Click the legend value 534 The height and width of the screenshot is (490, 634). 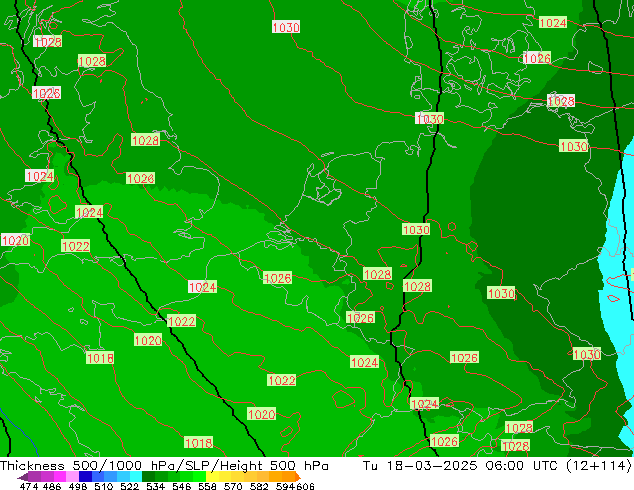(155, 486)
